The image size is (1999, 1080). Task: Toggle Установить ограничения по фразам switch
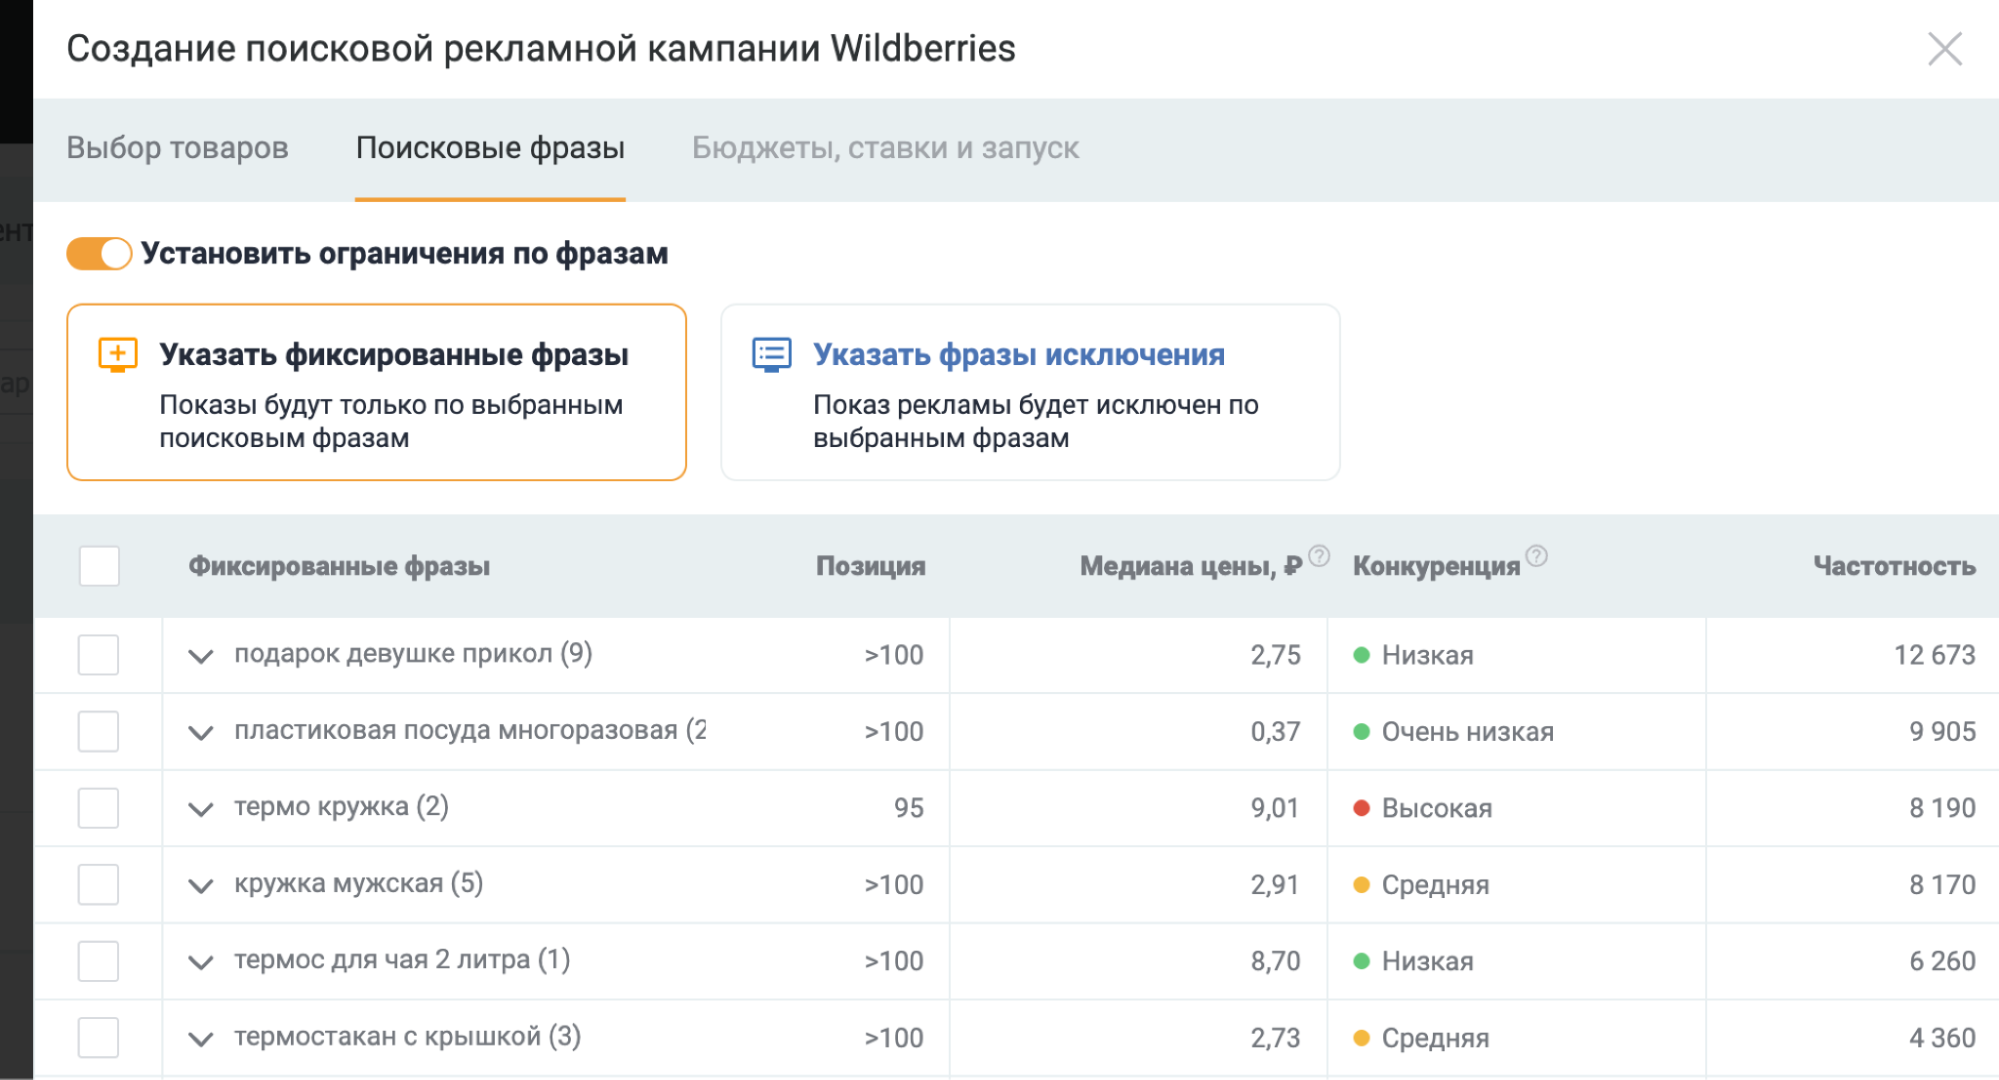point(99,253)
